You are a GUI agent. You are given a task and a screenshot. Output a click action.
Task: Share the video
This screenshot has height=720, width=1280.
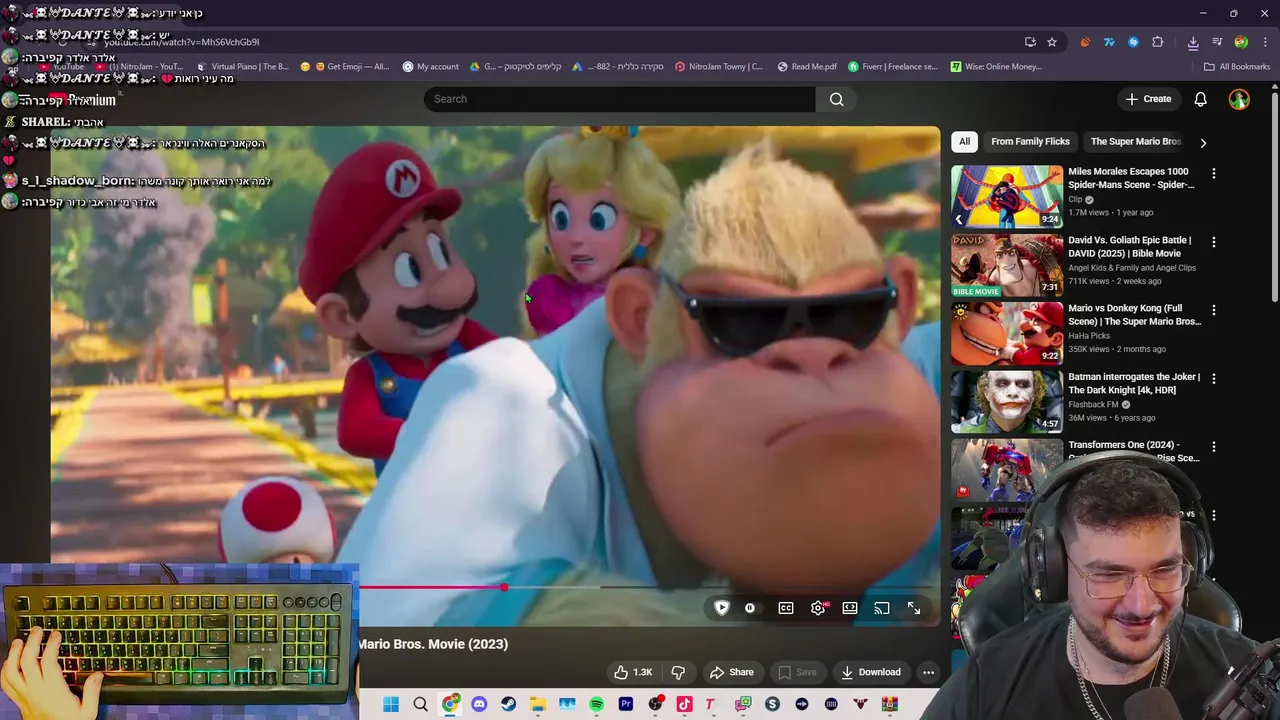pyautogui.click(x=731, y=672)
